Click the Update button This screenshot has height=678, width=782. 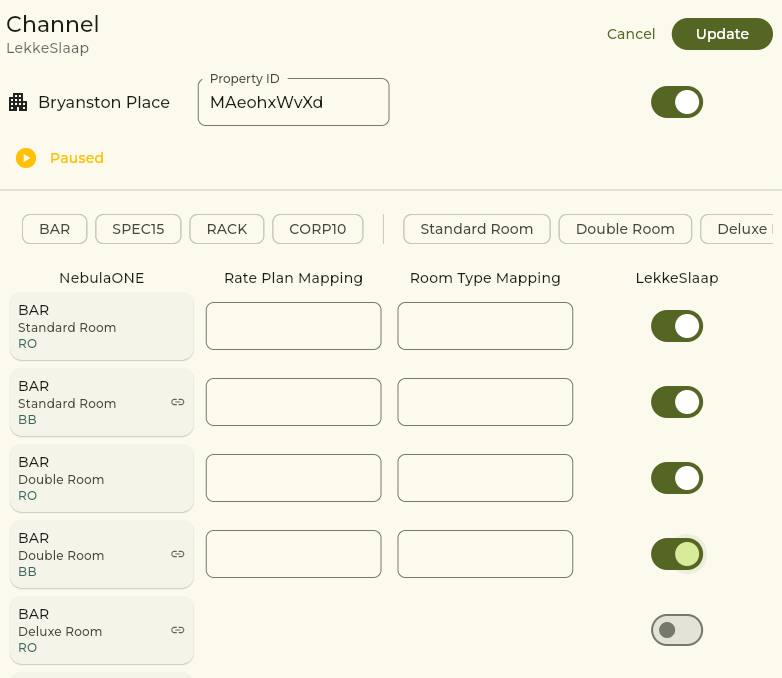pos(722,34)
